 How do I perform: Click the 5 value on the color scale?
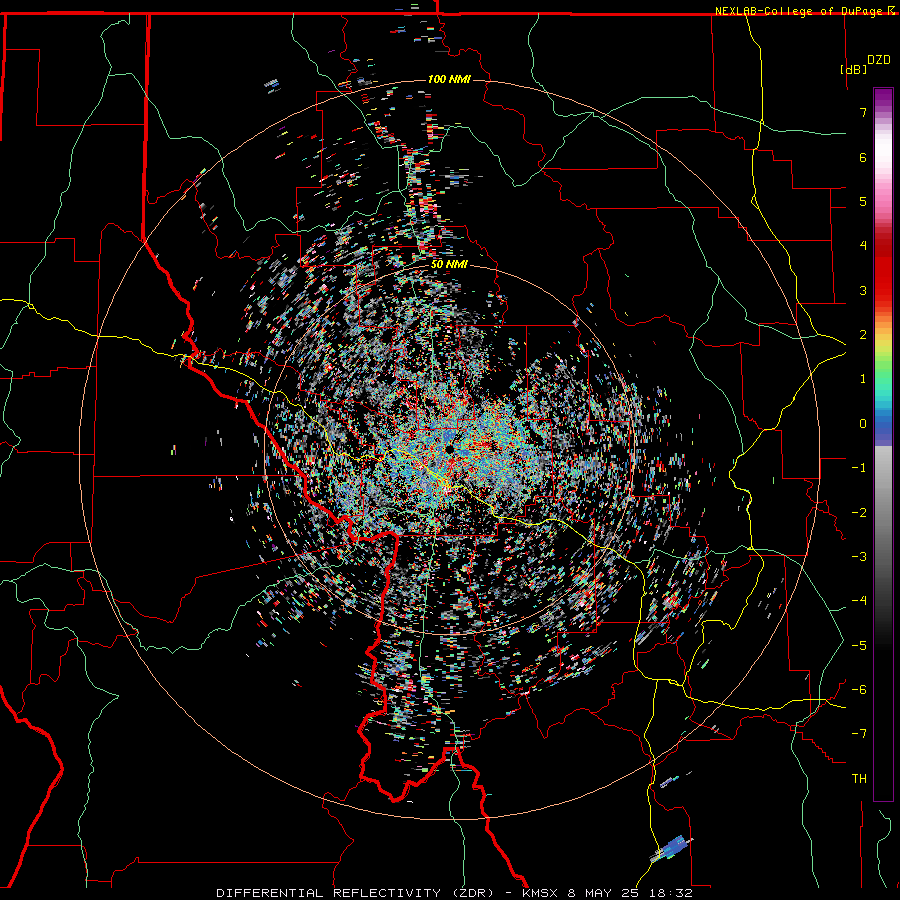click(863, 201)
